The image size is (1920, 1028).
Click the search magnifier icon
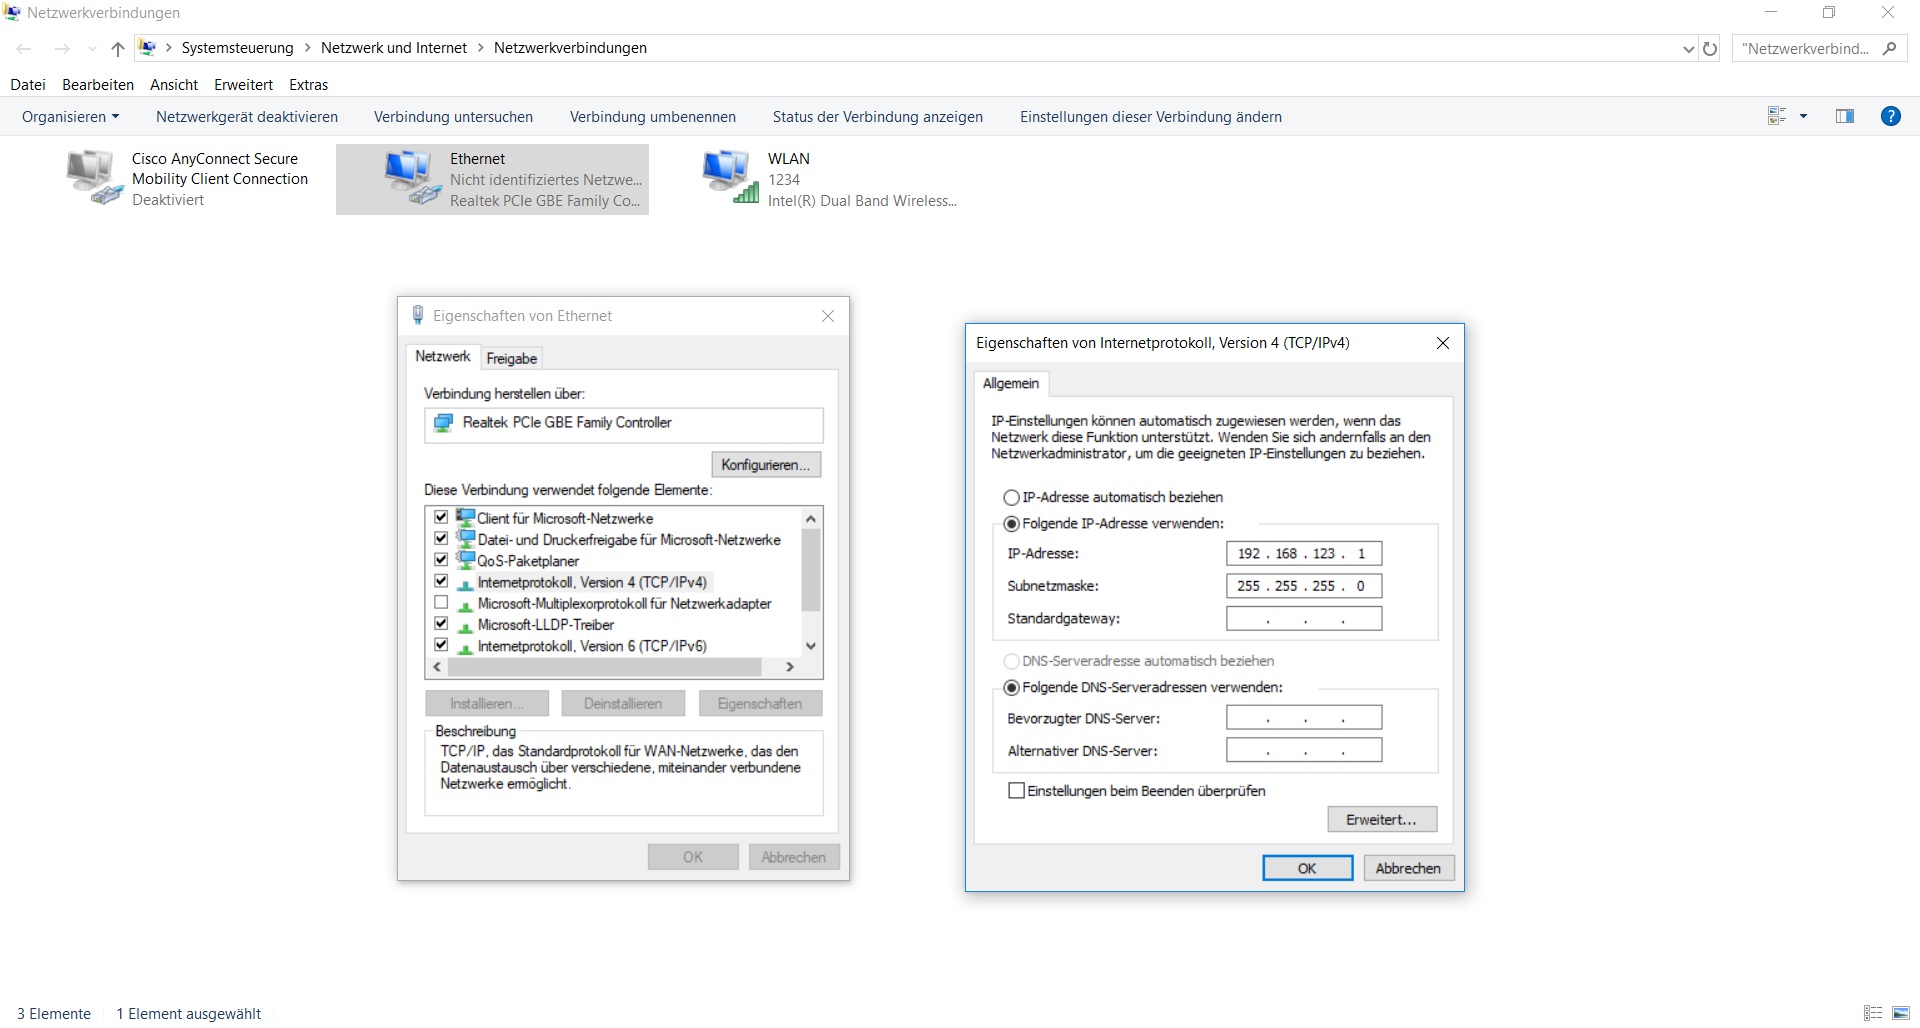tap(1890, 48)
